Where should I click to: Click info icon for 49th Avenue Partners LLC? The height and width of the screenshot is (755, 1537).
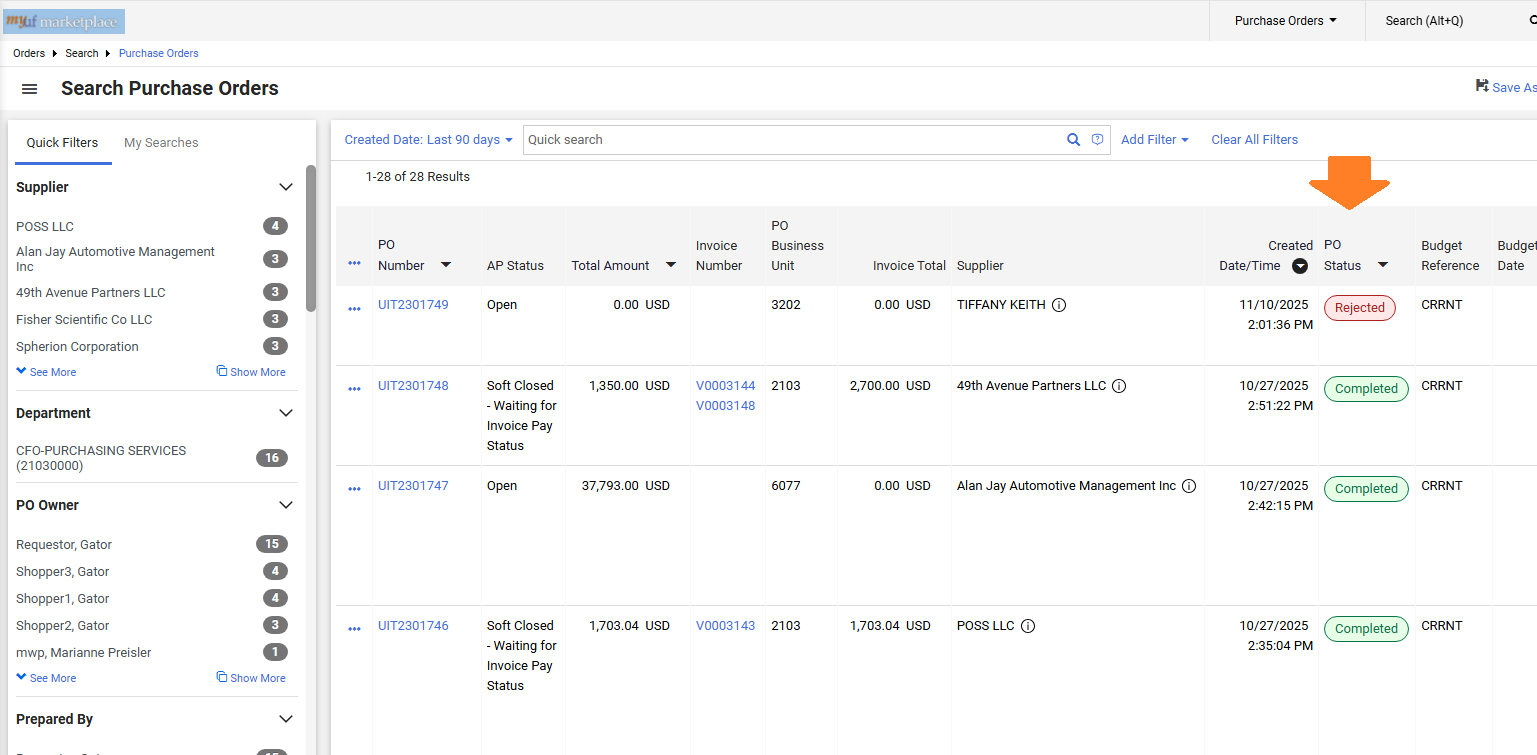pos(1119,386)
